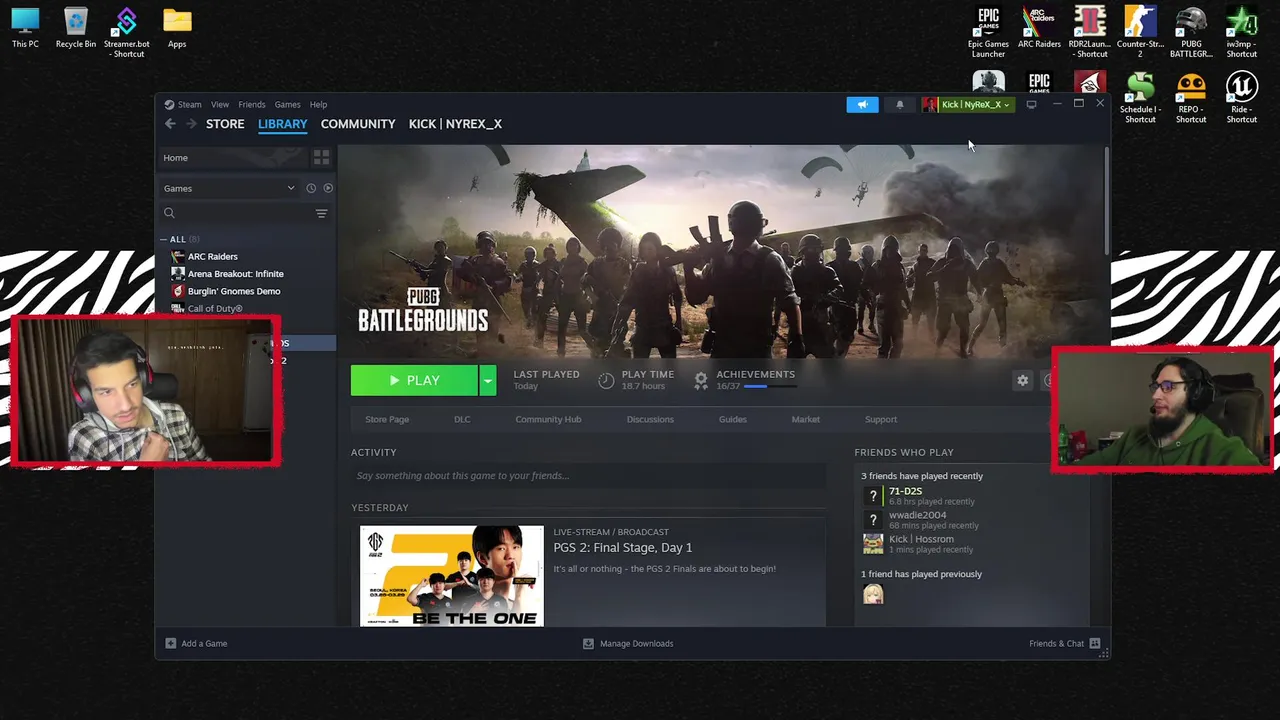
Task: Select the iw3mp shortcut on desktop
Action: pyautogui.click(x=1242, y=33)
